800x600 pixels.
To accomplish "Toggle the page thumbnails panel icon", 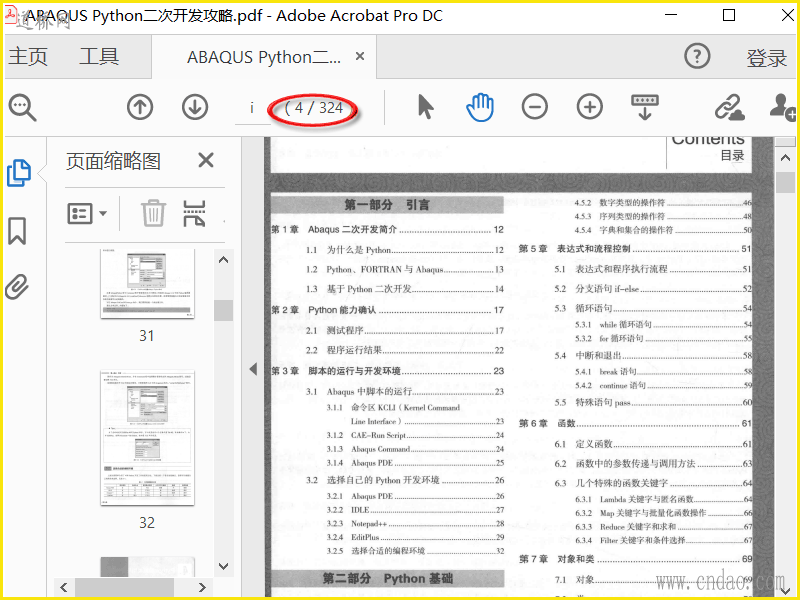I will [x=19, y=173].
